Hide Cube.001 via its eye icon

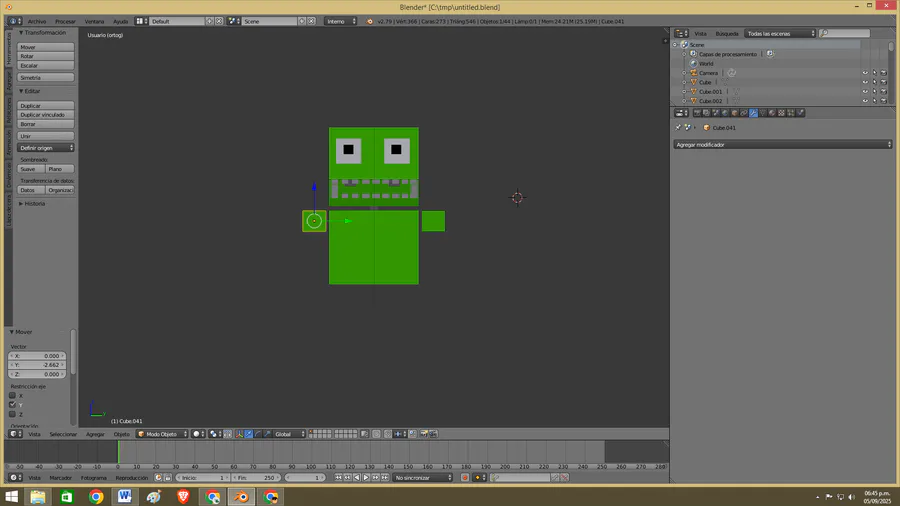pos(865,91)
